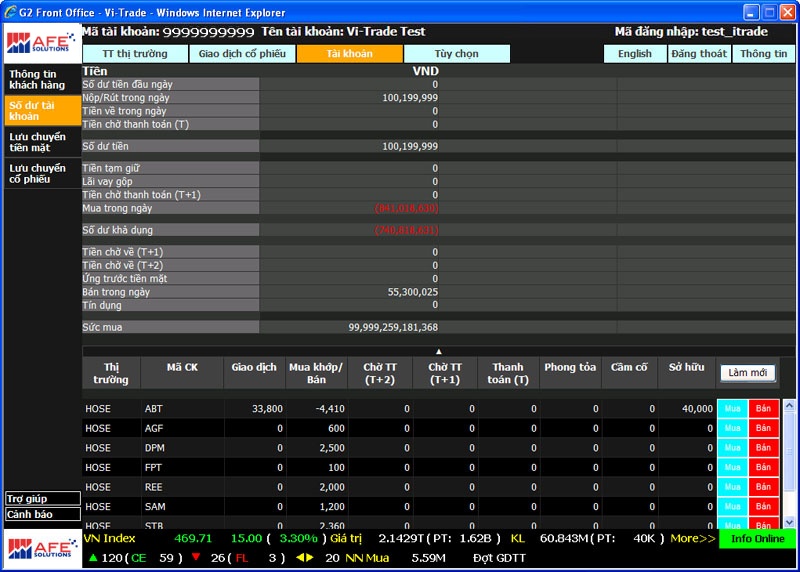Click the Làm mới refresh button
Viewport: 800px width, 572px height.
(747, 372)
